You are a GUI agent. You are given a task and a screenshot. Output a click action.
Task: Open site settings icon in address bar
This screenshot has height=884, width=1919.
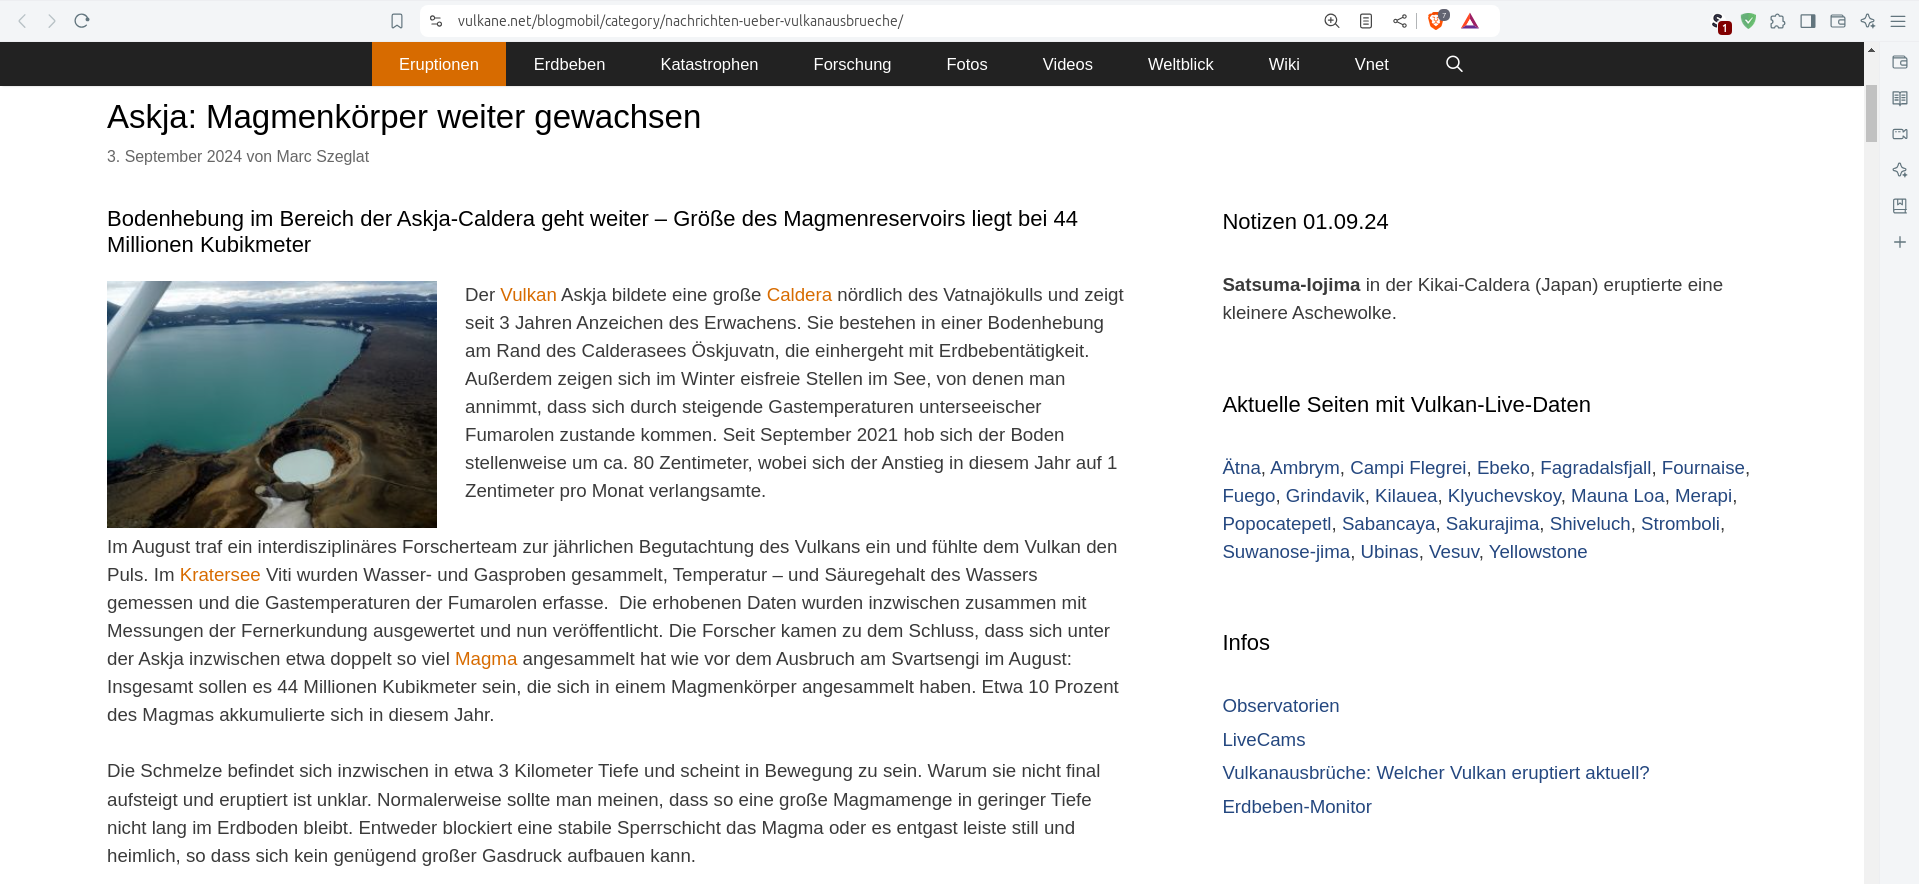(x=436, y=21)
